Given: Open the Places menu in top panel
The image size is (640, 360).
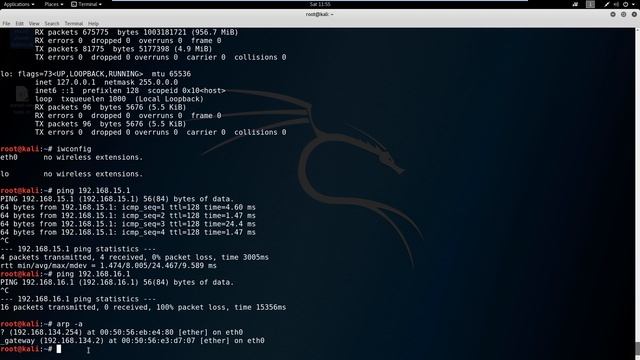Looking at the screenshot, I should pyautogui.click(x=54, y=4).
